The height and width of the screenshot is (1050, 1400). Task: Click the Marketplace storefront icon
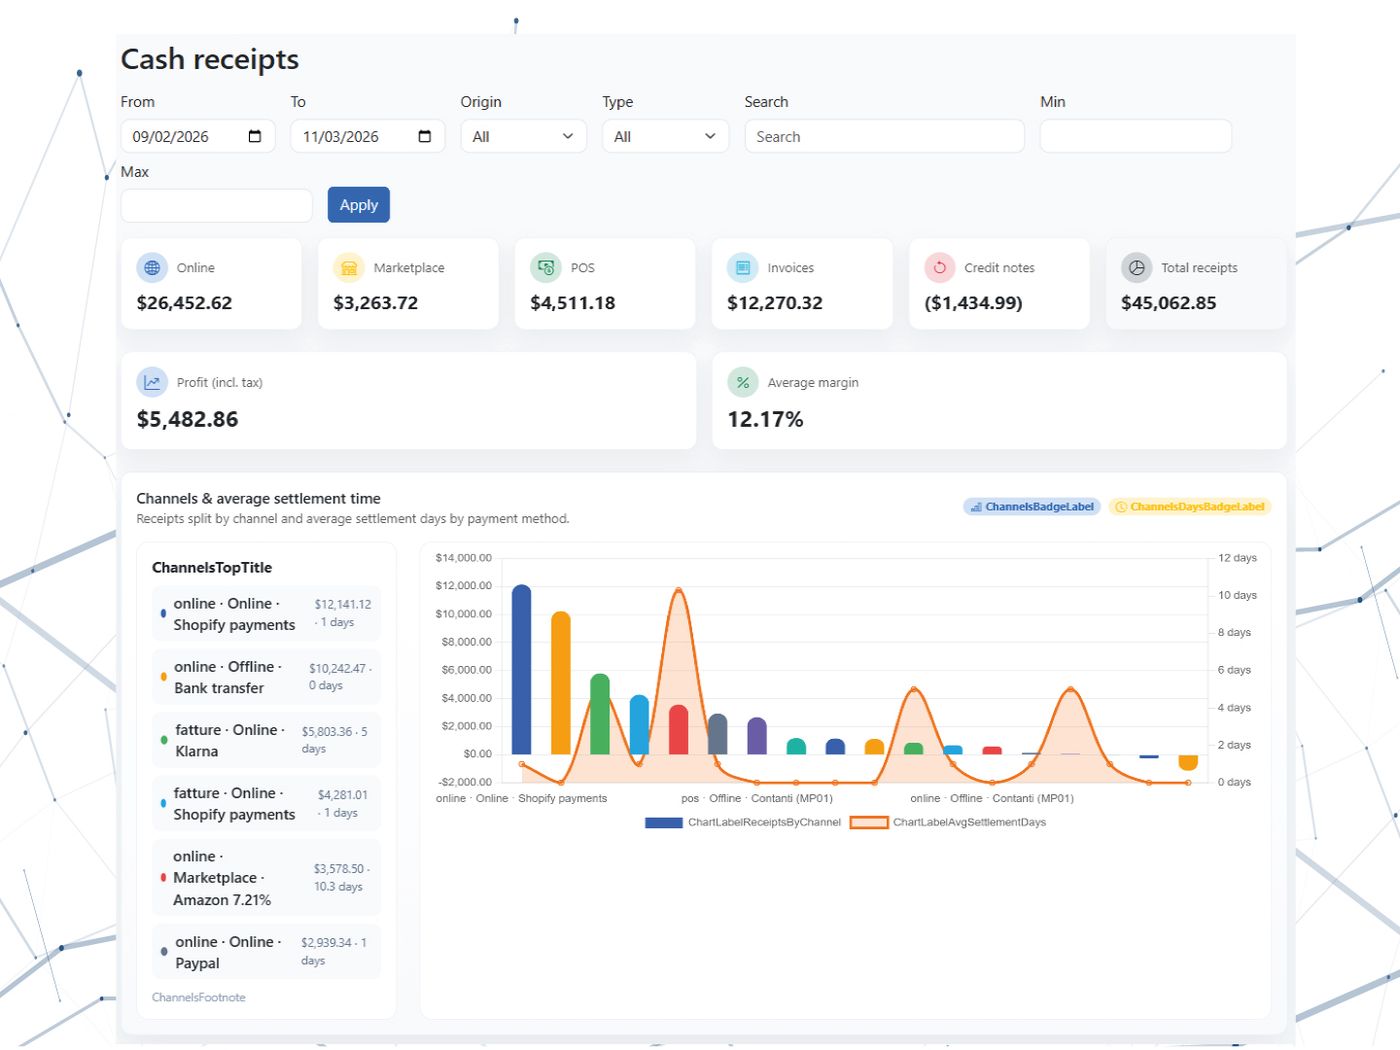pos(349,268)
